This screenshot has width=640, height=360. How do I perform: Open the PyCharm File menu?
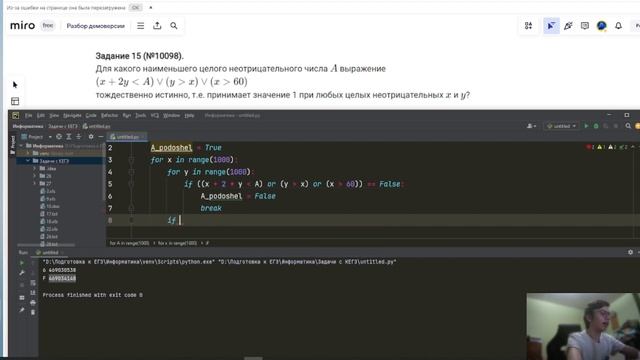click(x=28, y=116)
